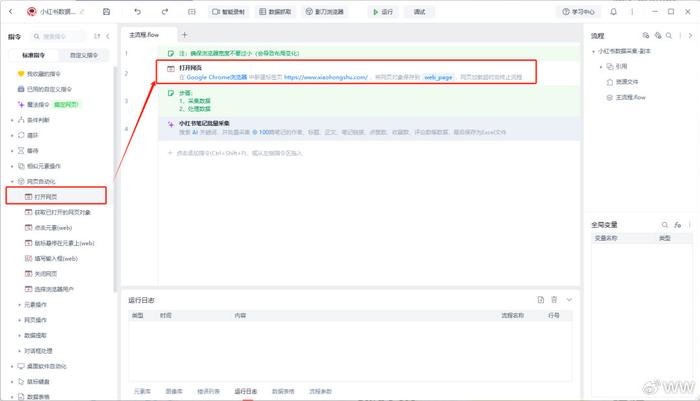This screenshot has width=700, height=401.
Task: Click the xiaohongshu.com URL in step 2
Action: (x=326, y=77)
